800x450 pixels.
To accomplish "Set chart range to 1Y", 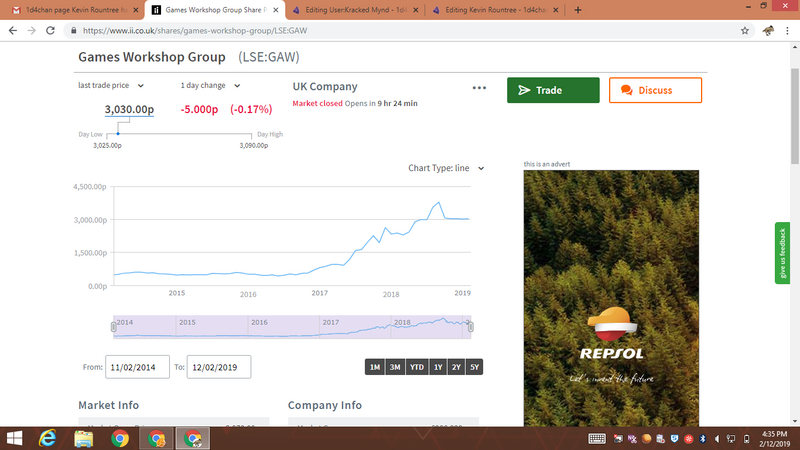I will [438, 367].
